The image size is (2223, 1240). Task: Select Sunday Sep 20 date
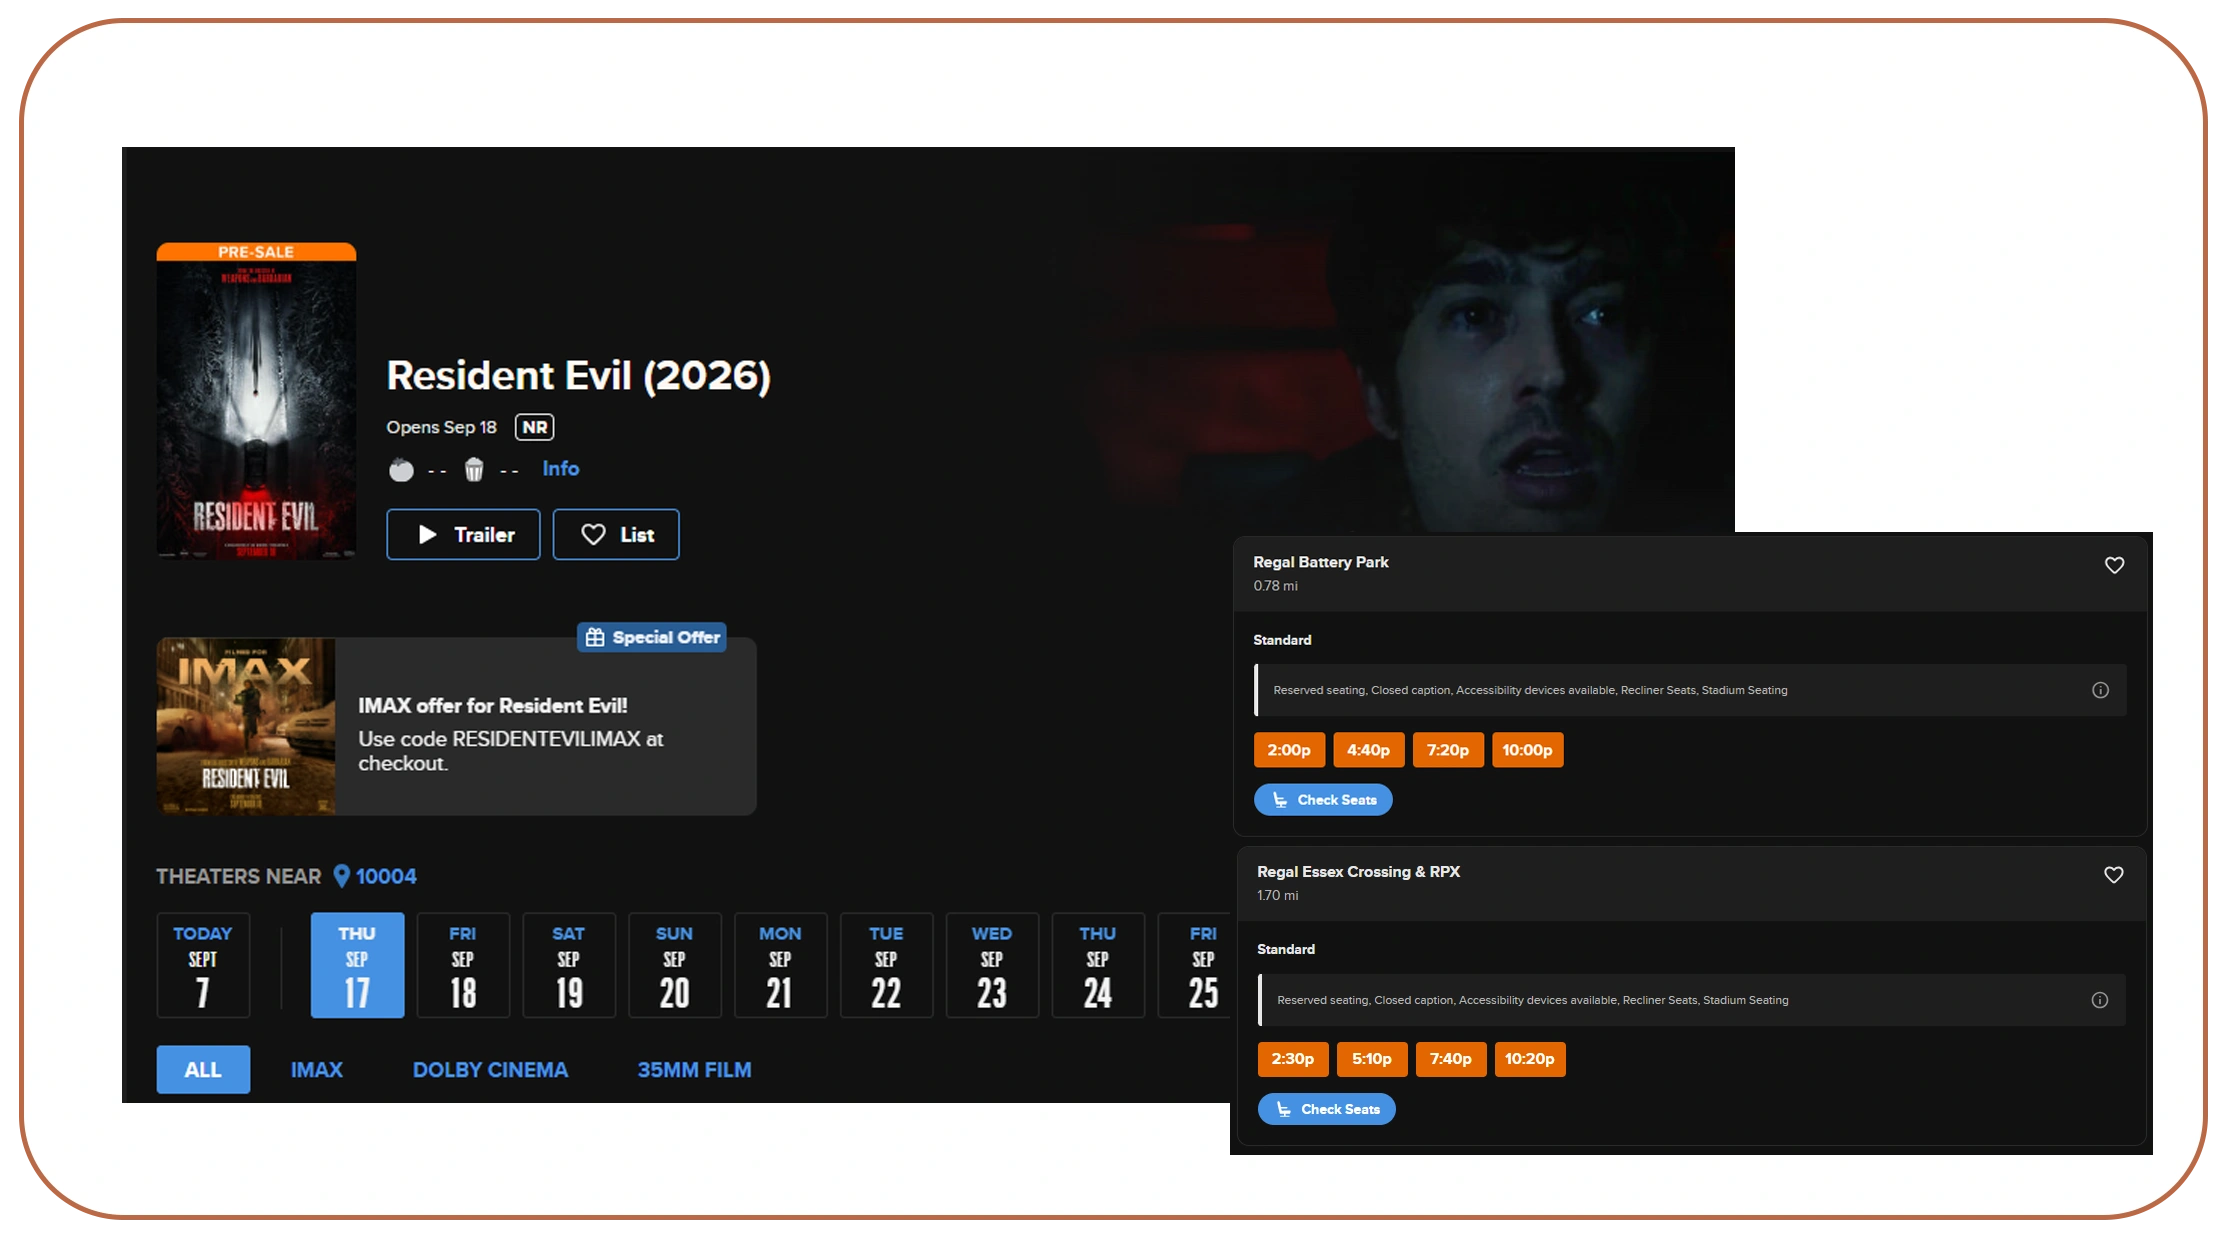pyautogui.click(x=675, y=965)
